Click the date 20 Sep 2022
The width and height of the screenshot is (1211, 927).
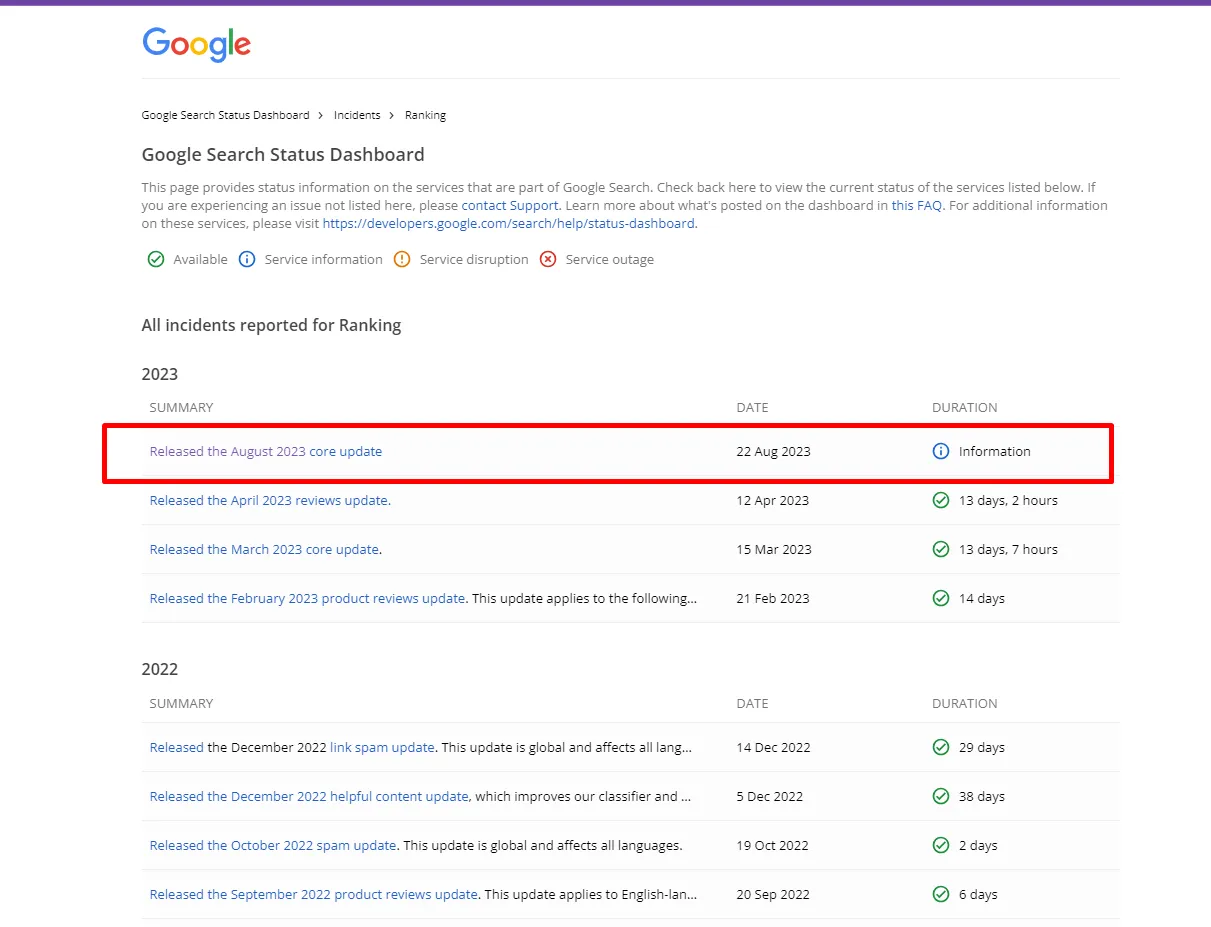click(773, 894)
